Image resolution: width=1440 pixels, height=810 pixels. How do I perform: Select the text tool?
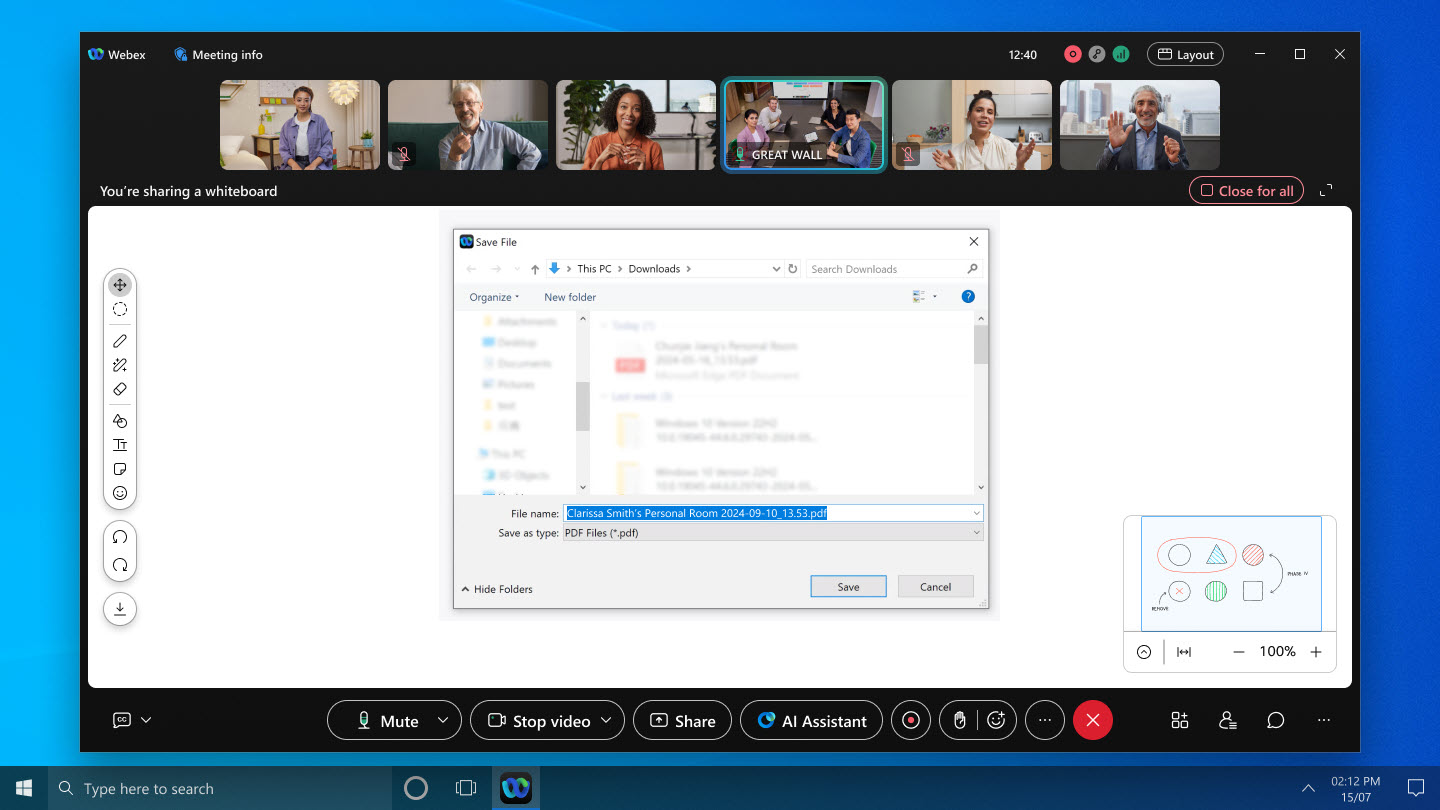[x=120, y=445]
